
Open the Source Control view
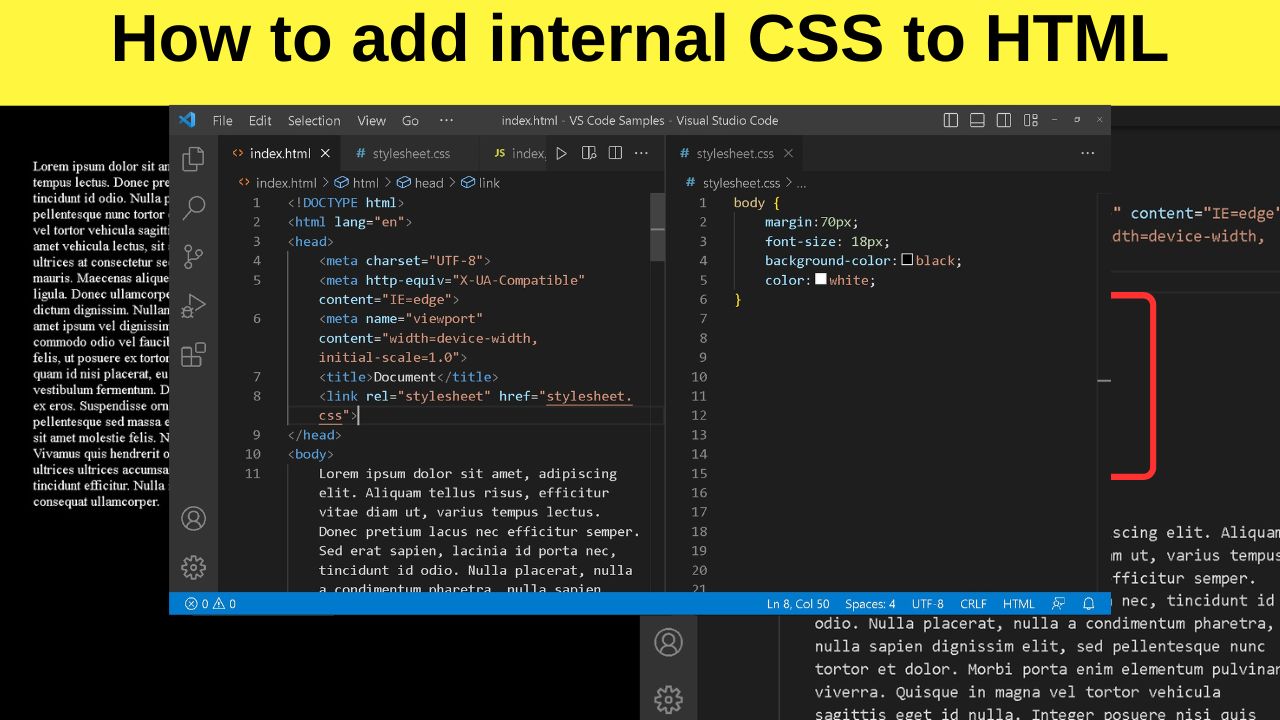click(x=193, y=257)
